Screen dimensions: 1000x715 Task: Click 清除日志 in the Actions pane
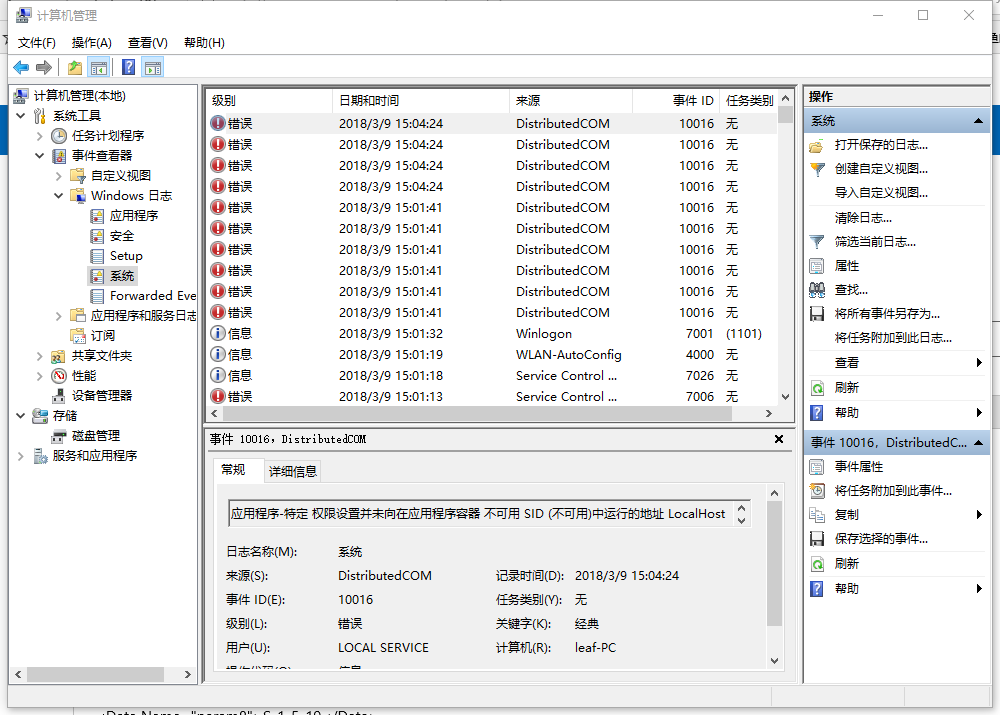(862, 217)
